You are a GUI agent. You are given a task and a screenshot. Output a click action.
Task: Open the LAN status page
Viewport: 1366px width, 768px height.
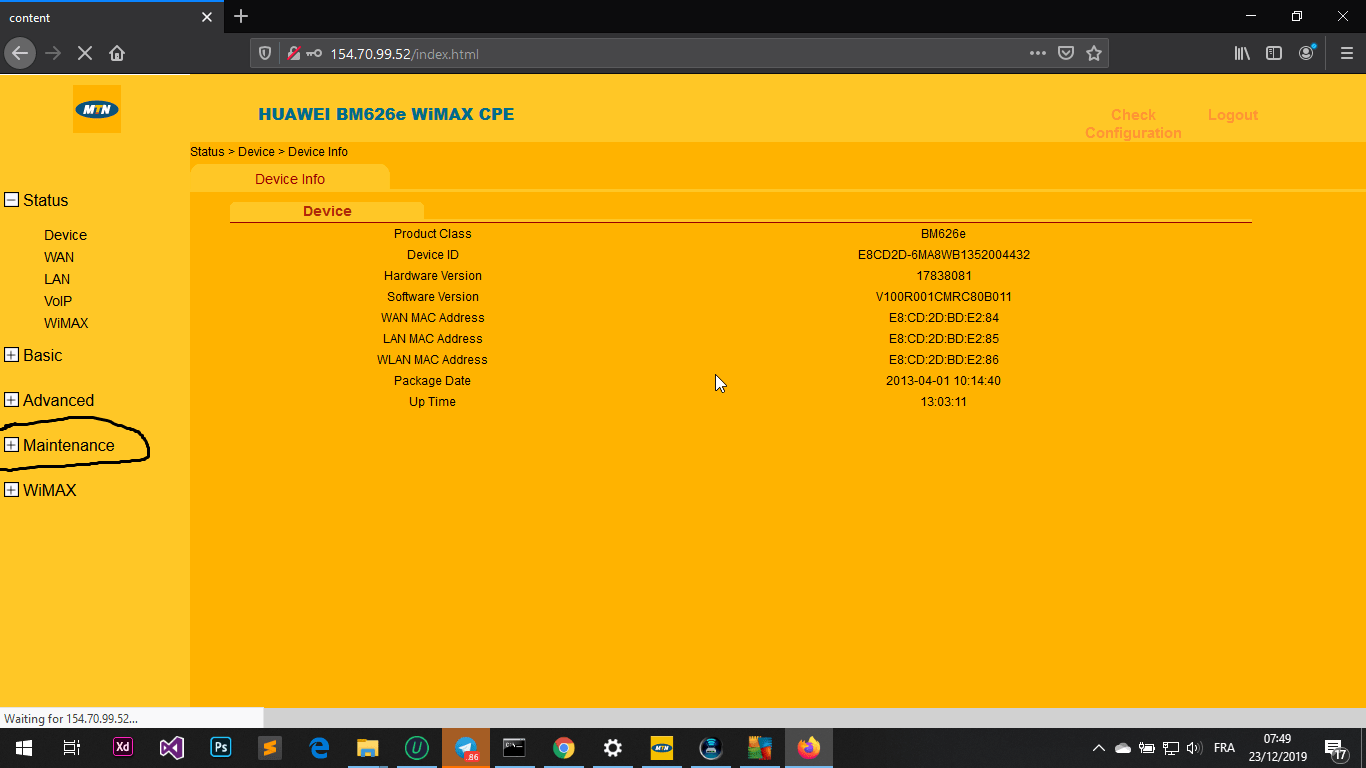tap(57, 279)
